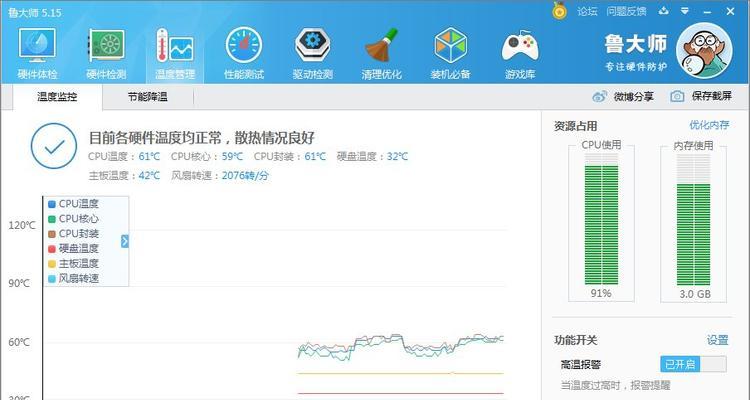The image size is (750, 400).
Task: Open the title bar dropdown menu arrow
Action: pyautogui.click(x=685, y=11)
